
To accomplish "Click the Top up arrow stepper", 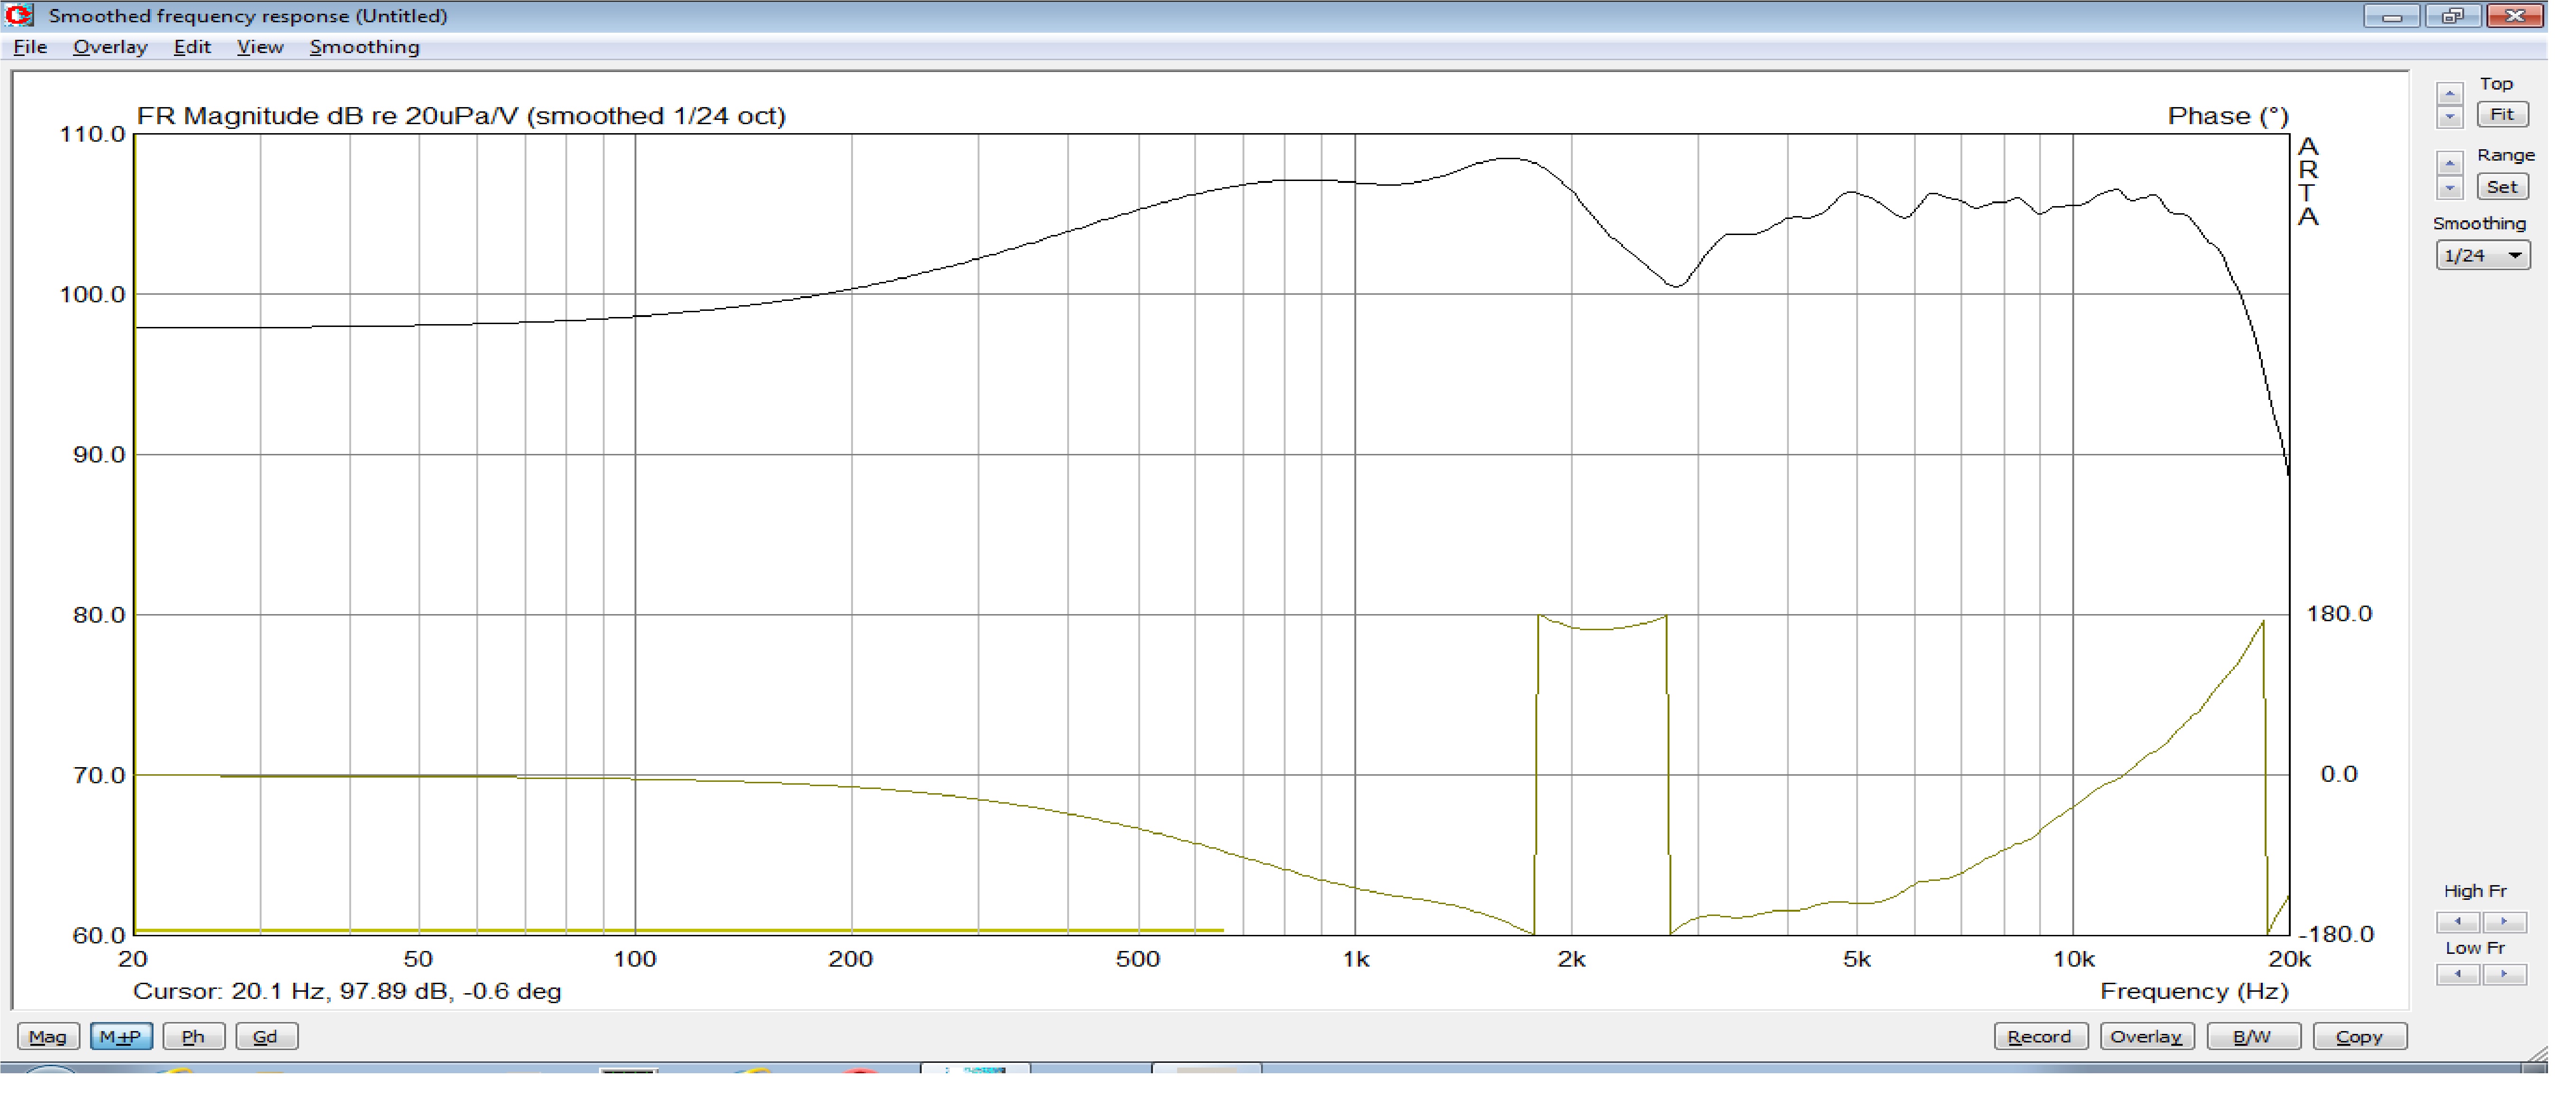I will [2449, 94].
